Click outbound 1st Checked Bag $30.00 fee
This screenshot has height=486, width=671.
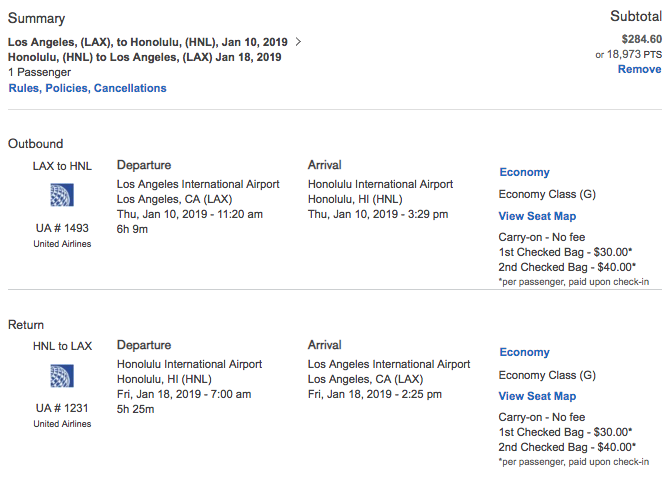coord(567,252)
